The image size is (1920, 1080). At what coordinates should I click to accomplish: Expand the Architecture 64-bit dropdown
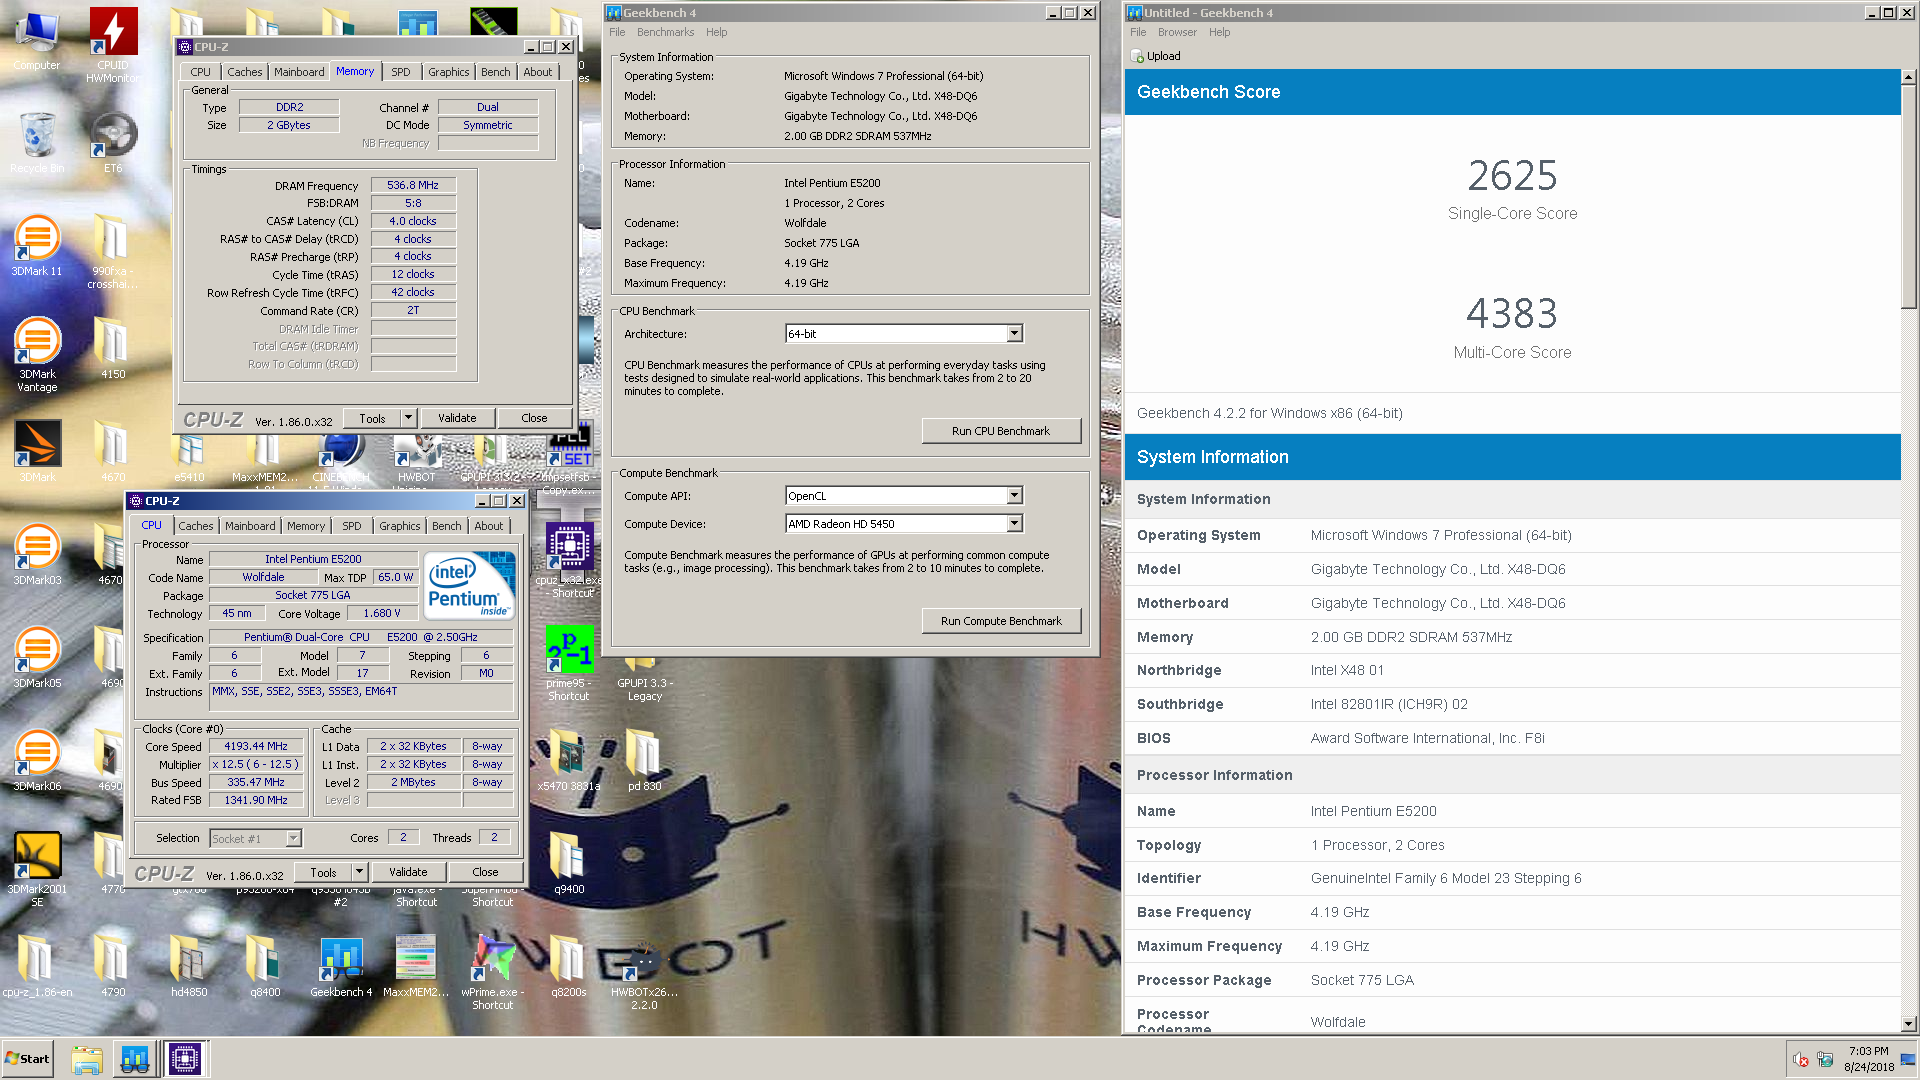[1014, 334]
